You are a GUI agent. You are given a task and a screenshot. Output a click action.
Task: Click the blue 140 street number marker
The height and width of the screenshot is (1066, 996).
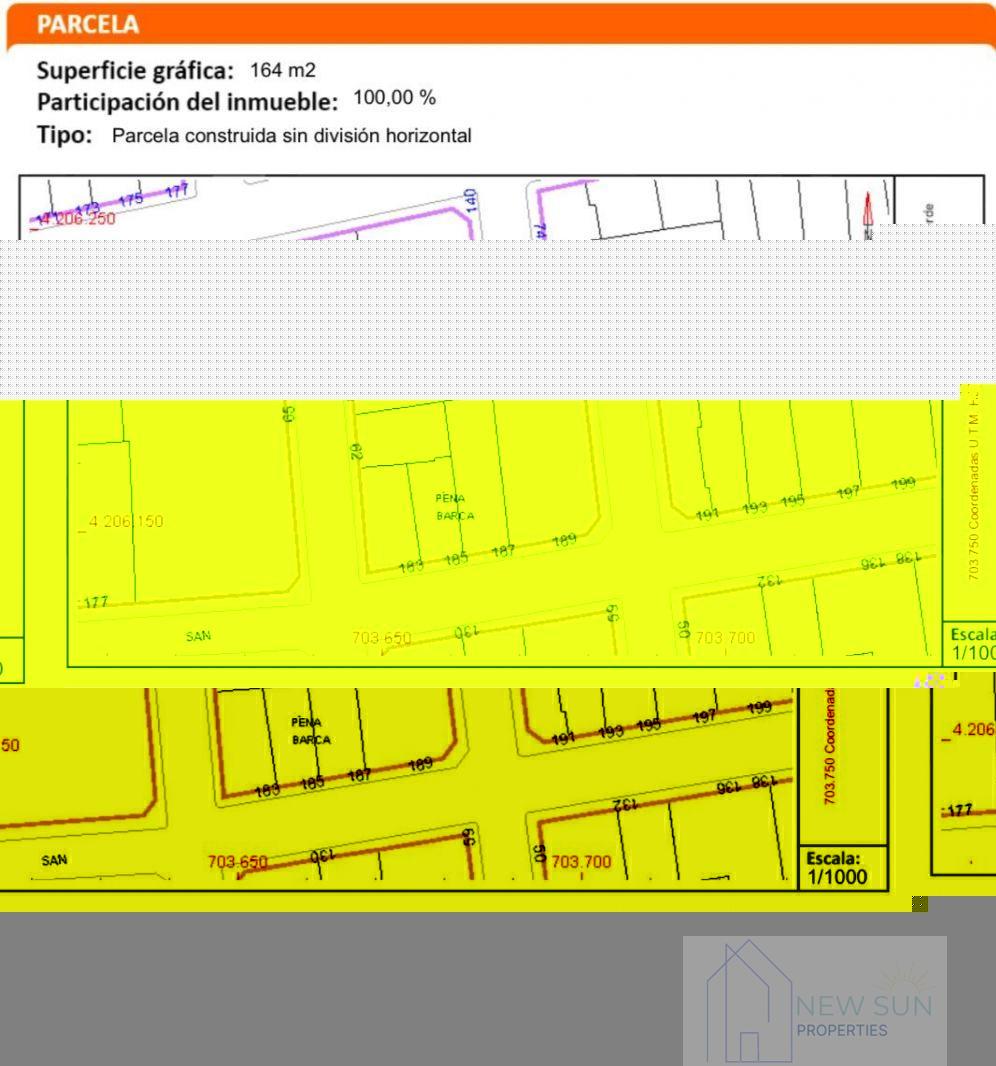[471, 199]
